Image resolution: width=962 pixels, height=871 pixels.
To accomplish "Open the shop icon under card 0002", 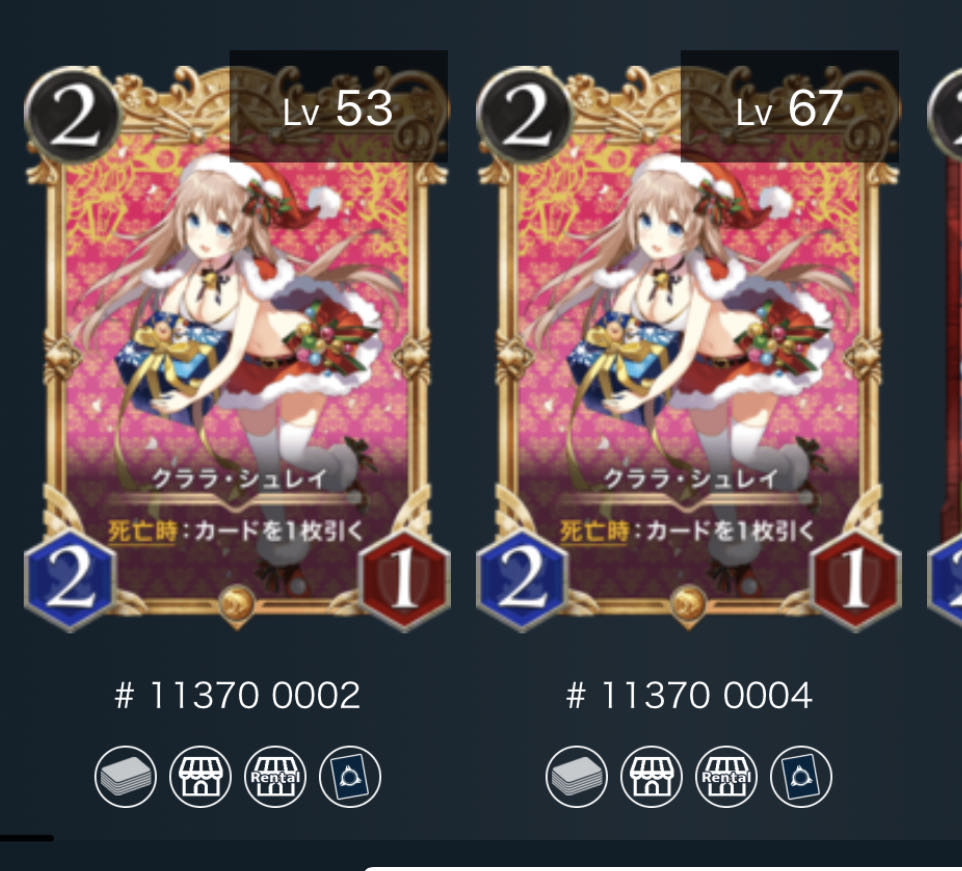I will pos(200,777).
